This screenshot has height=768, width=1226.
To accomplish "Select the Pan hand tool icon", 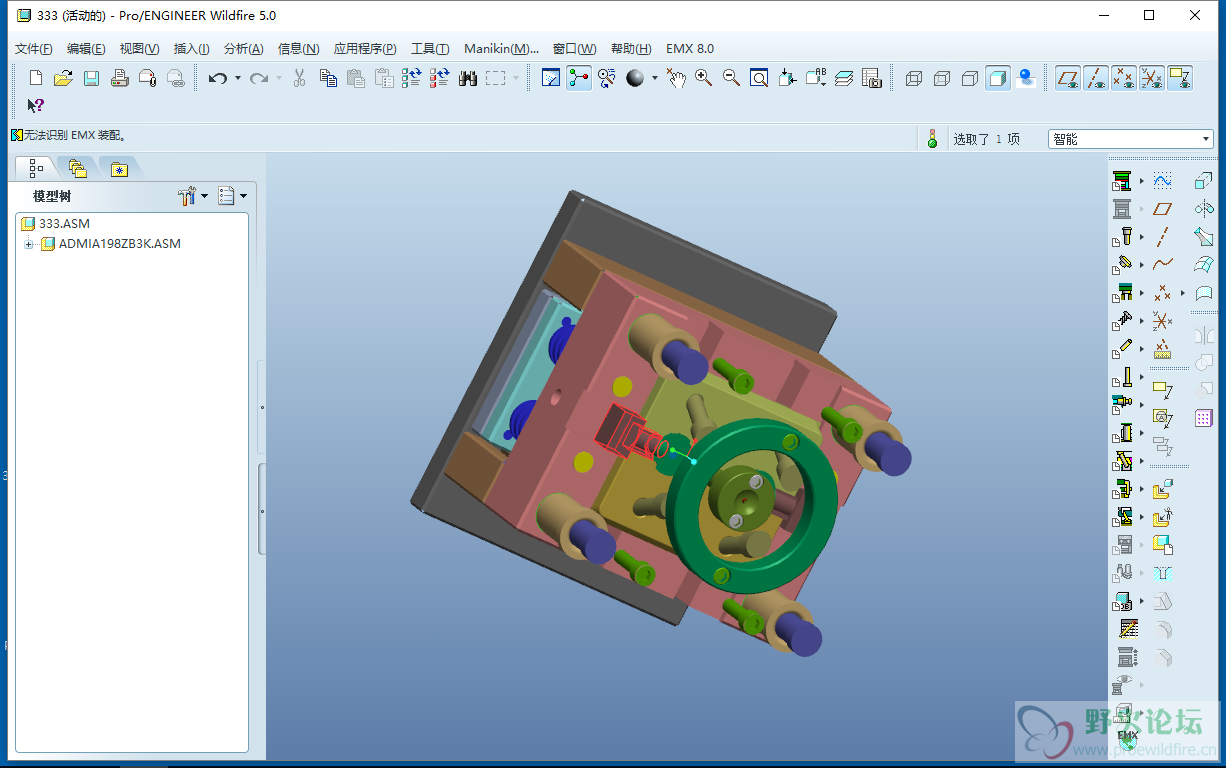I will tap(677, 78).
